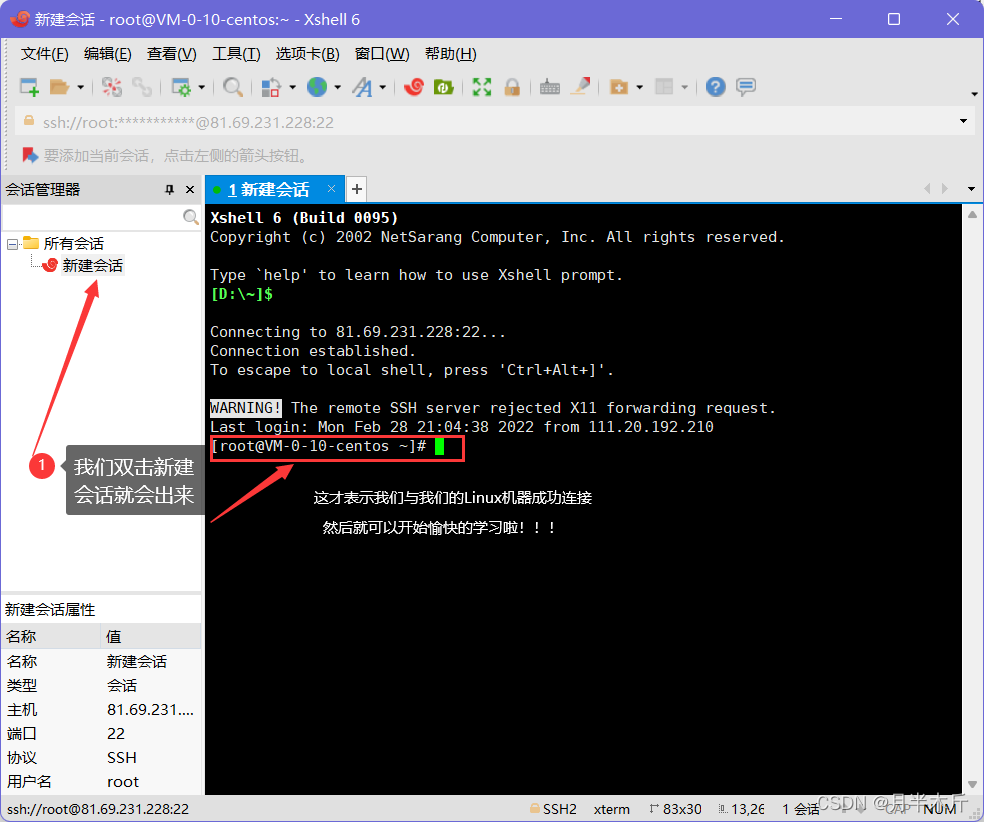This screenshot has height=822, width=984.
Task: Click the Reconnect link icon
Action: pos(142,87)
